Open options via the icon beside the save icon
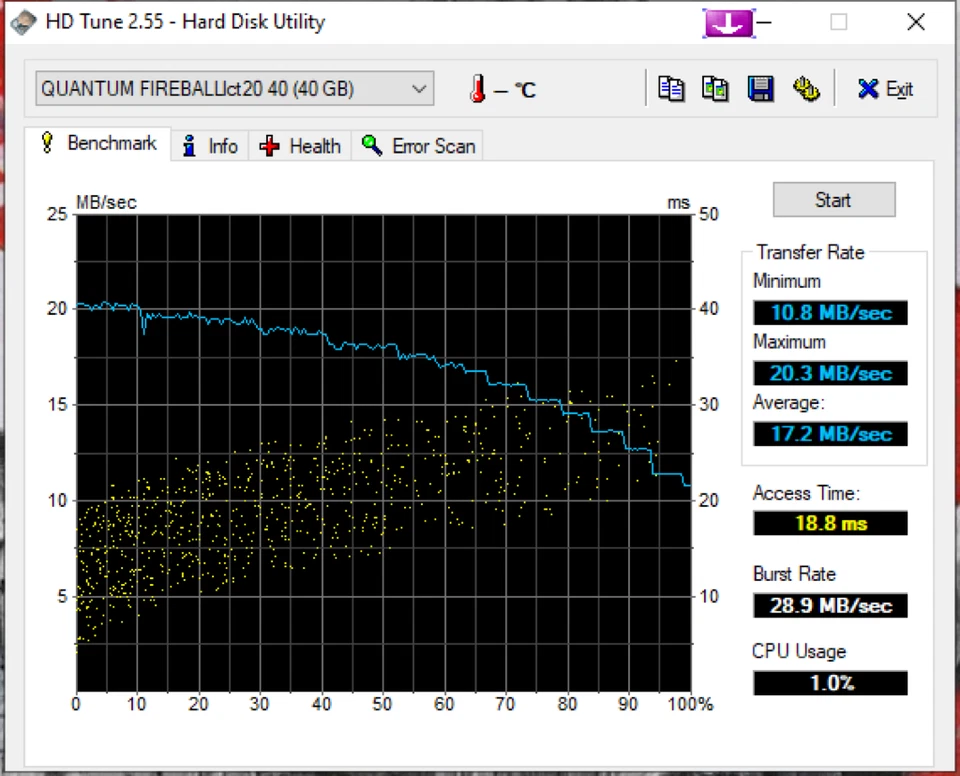960x776 pixels. tap(807, 88)
